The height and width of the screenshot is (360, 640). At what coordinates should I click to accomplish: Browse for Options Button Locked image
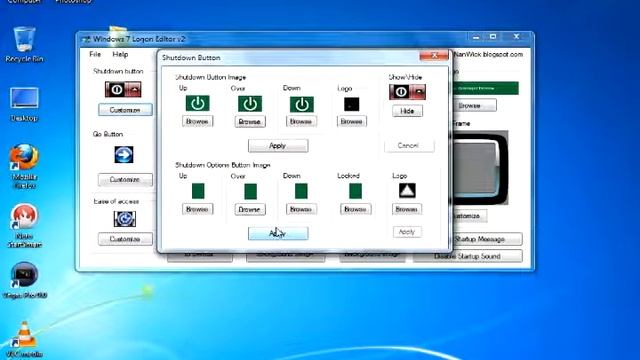(x=355, y=209)
